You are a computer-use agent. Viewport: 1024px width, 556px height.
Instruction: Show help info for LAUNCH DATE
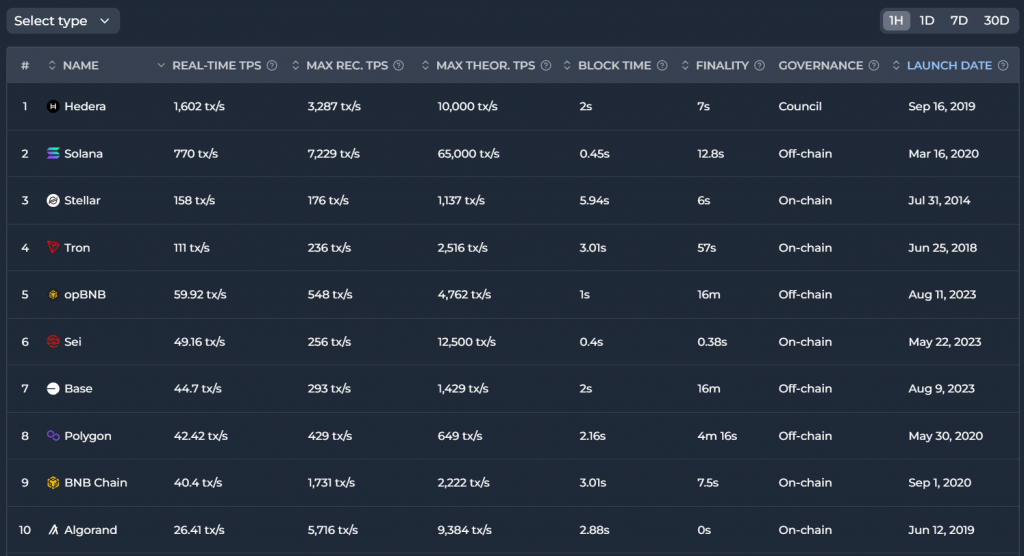(1003, 65)
